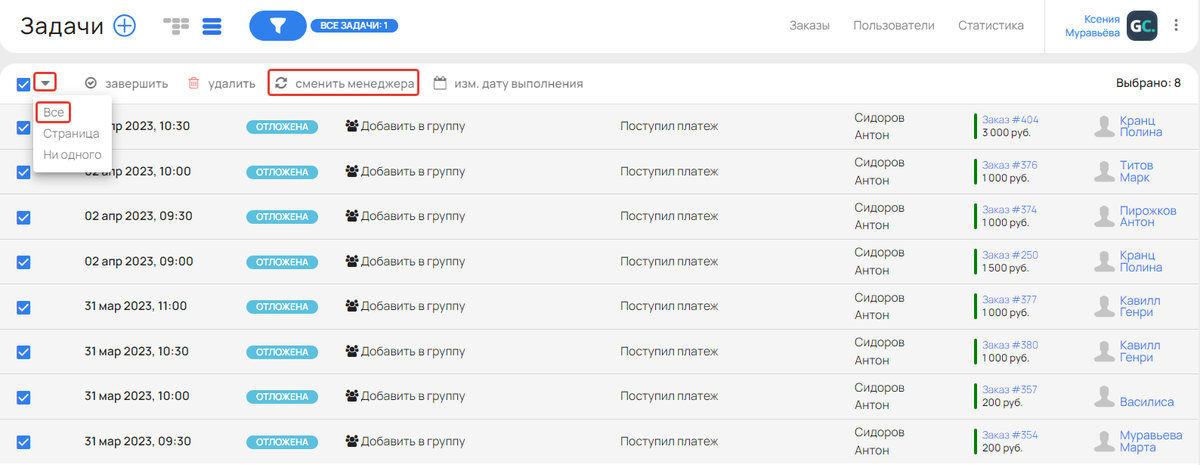Uncheck the 31 мар 09:30 task checkbox
Image resolution: width=1200 pixels, height=465 pixels.
24,442
